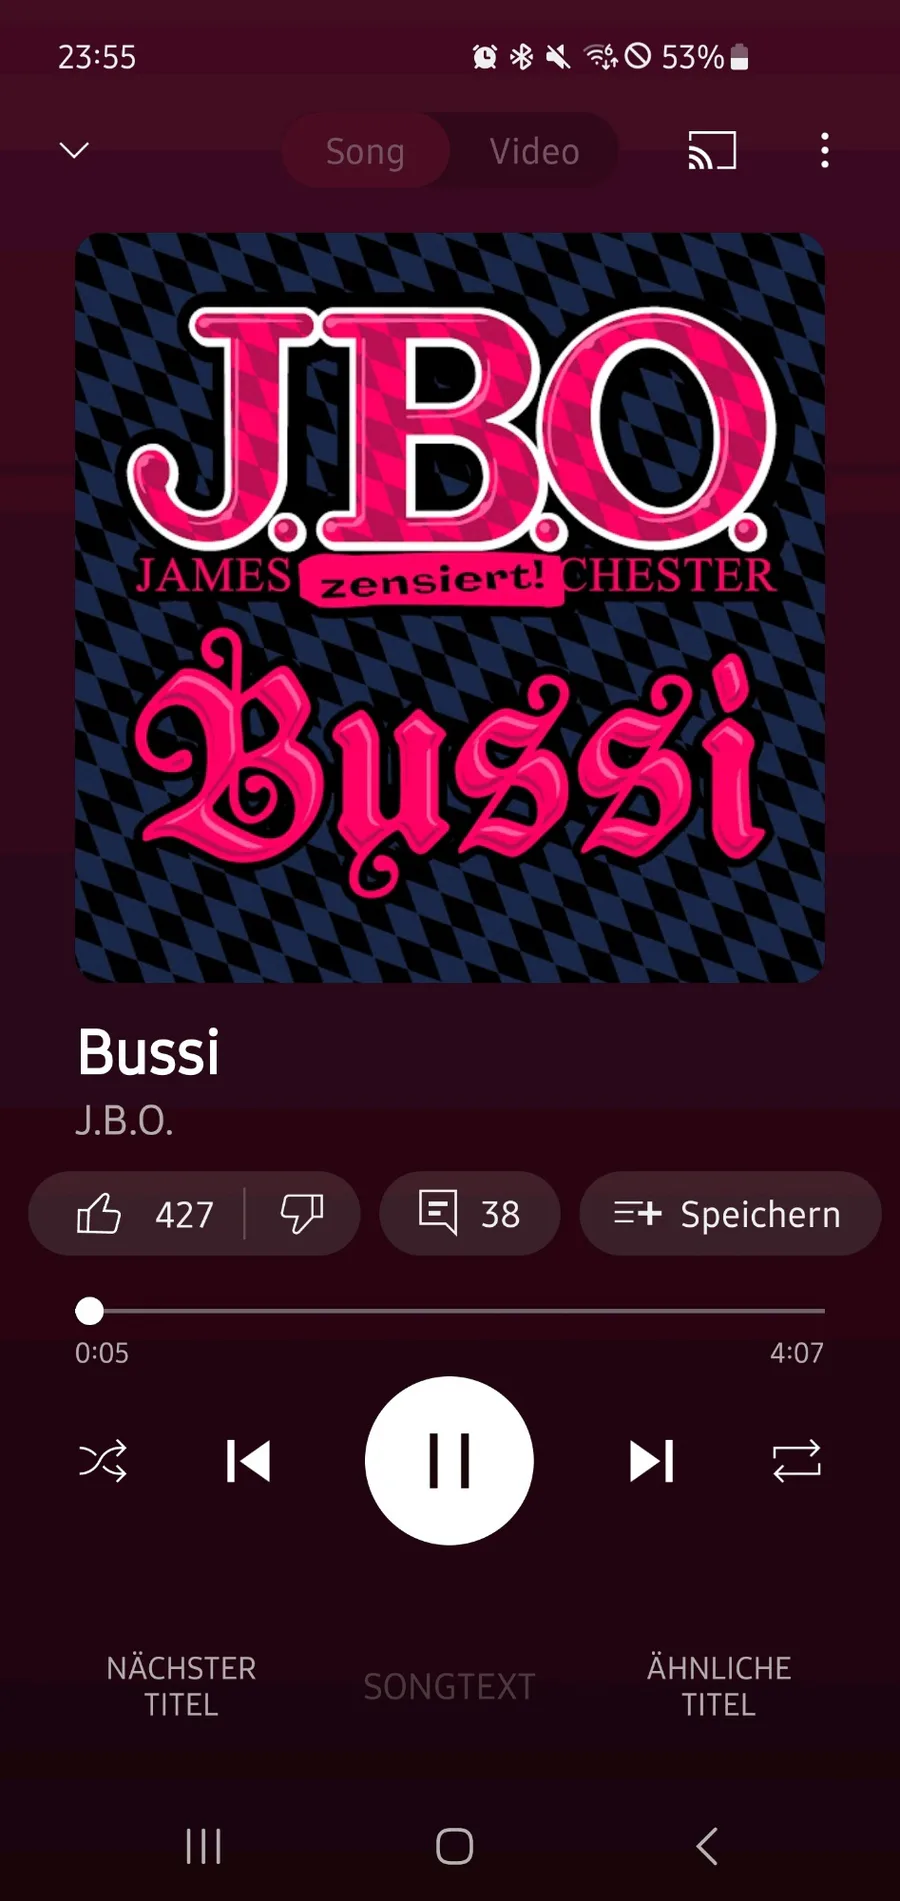Tap the Bussi album cover art
The width and height of the screenshot is (900, 1901).
click(x=450, y=608)
